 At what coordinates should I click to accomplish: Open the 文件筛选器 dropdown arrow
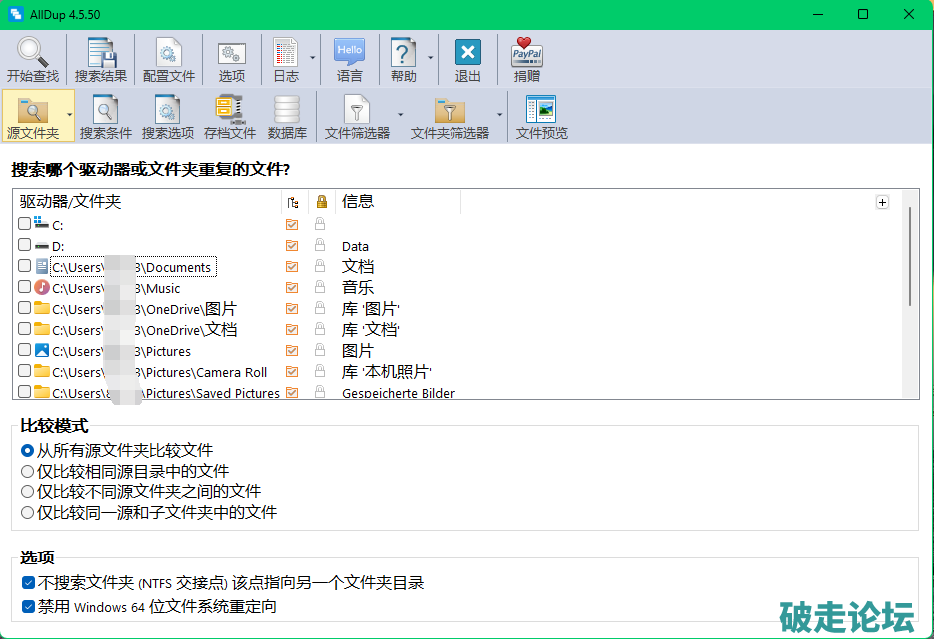pyautogui.click(x=400, y=114)
